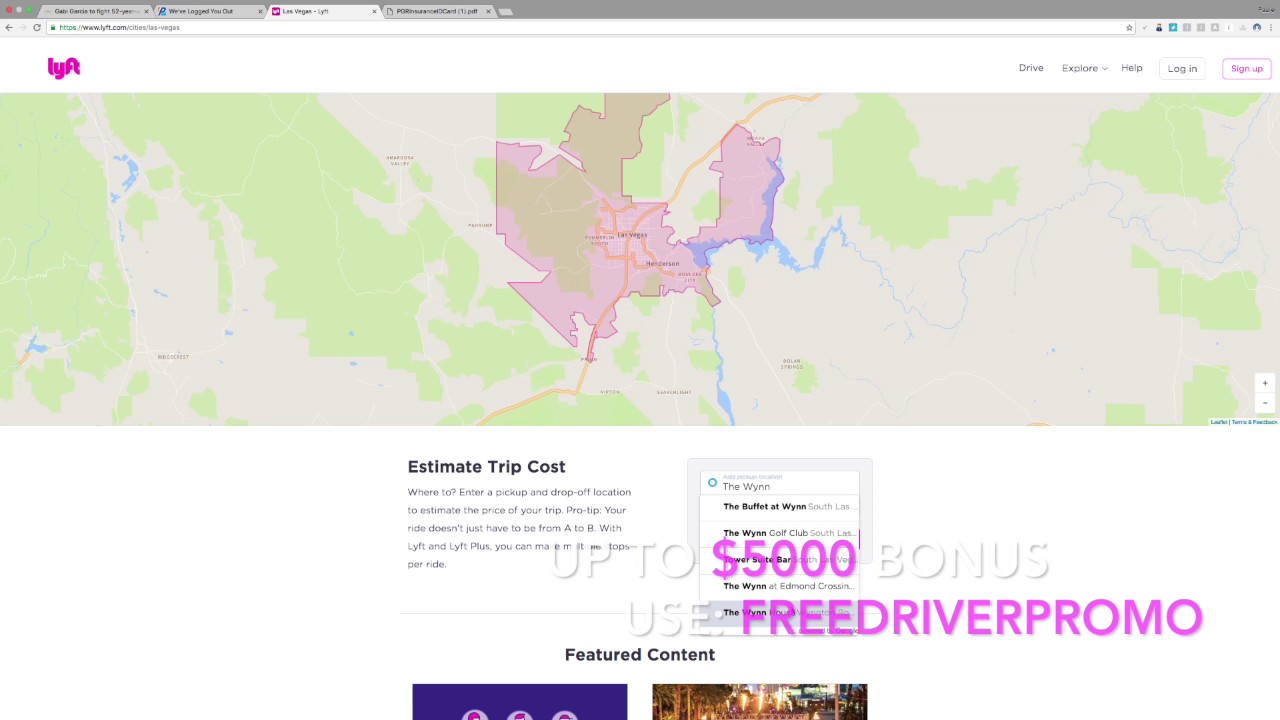Click the Las Vegas label on the map
Viewport: 1280px width, 720px height.
click(632, 235)
